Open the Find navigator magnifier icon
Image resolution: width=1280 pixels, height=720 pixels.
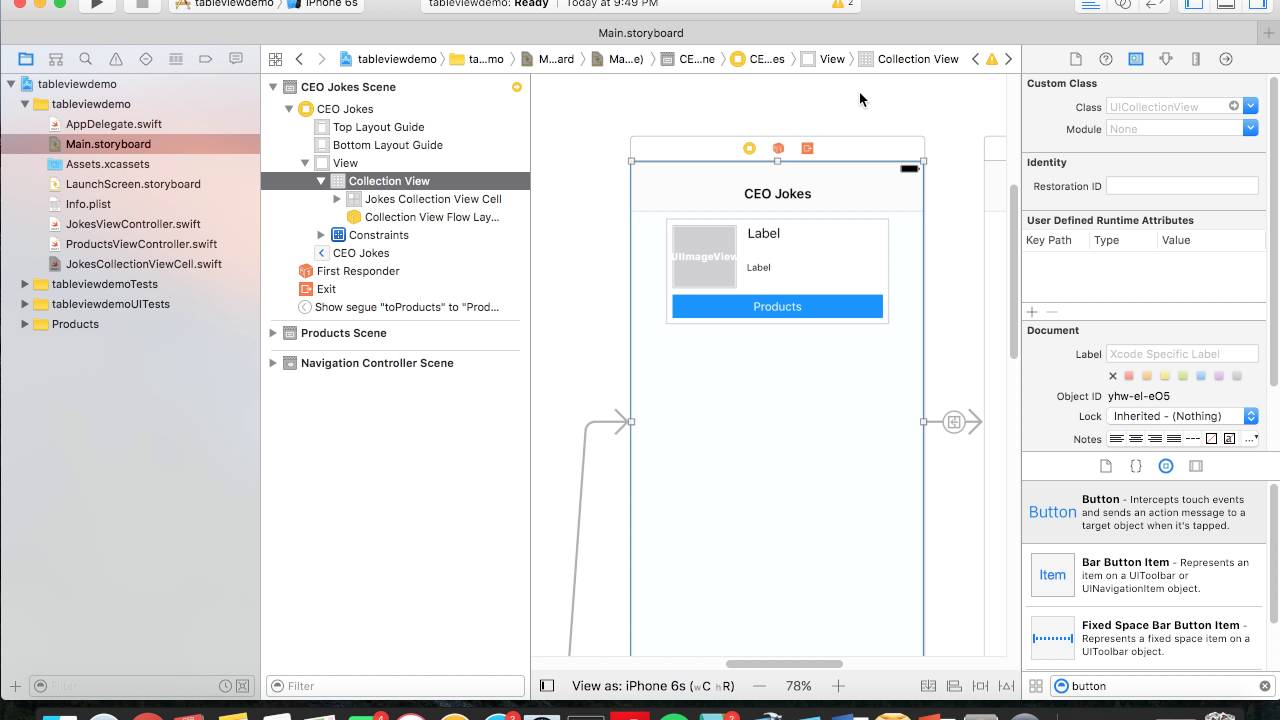point(86,59)
